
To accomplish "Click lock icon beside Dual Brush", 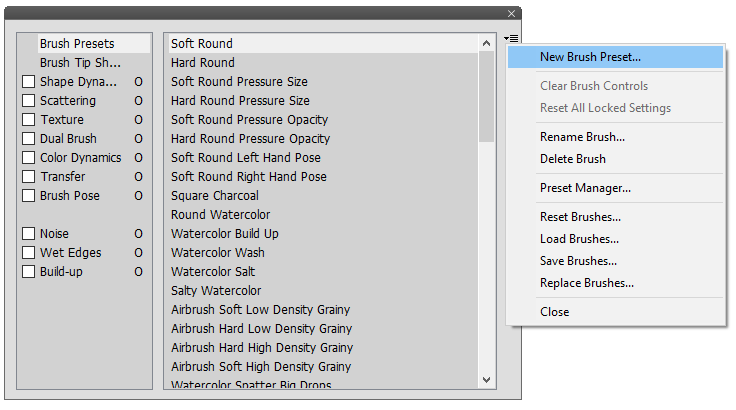I will [x=139, y=139].
